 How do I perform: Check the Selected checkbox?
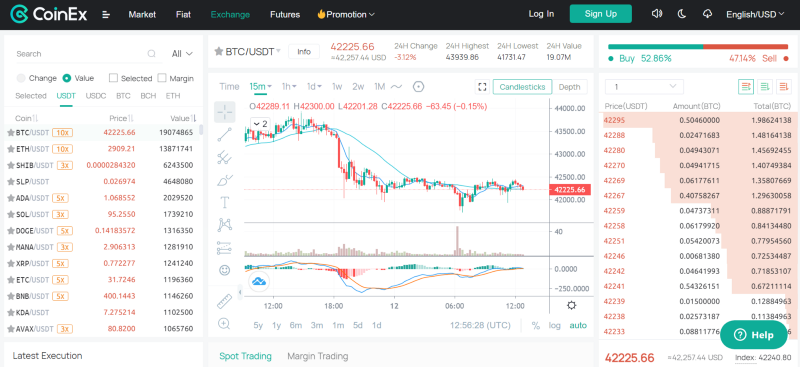pyautogui.click(x=113, y=78)
